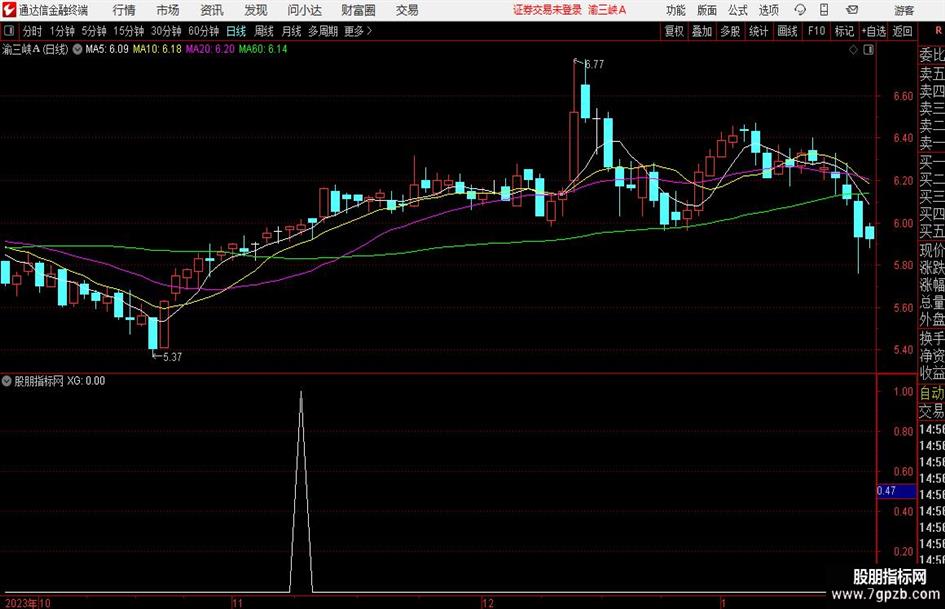
Task: Switch to 1分钟 period tab
Action: click(x=62, y=31)
